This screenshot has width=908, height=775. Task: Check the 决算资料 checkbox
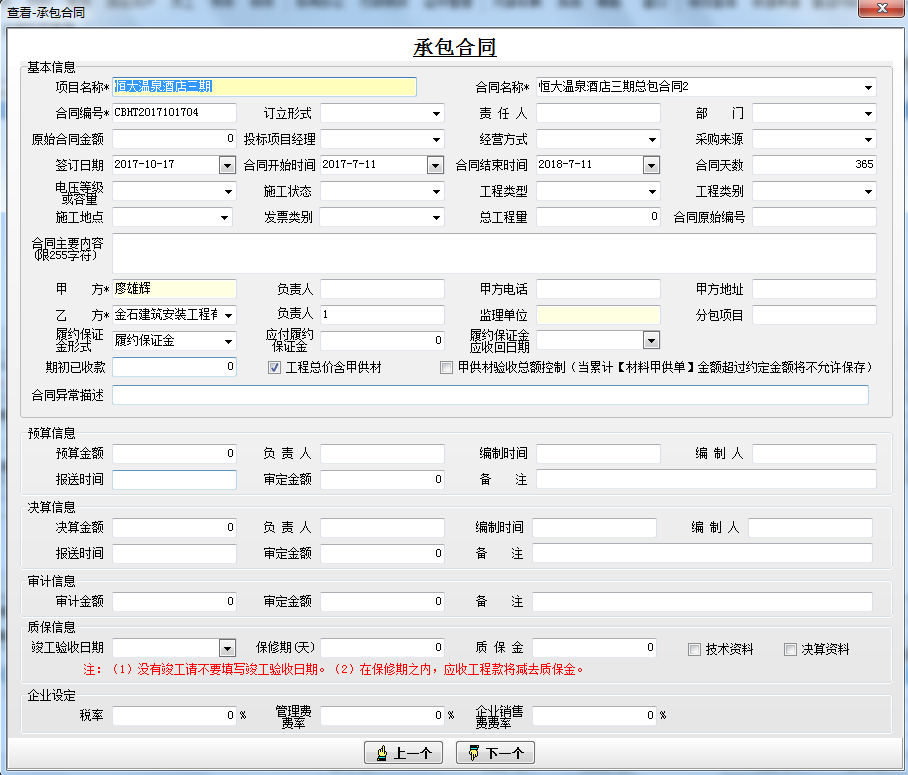791,649
